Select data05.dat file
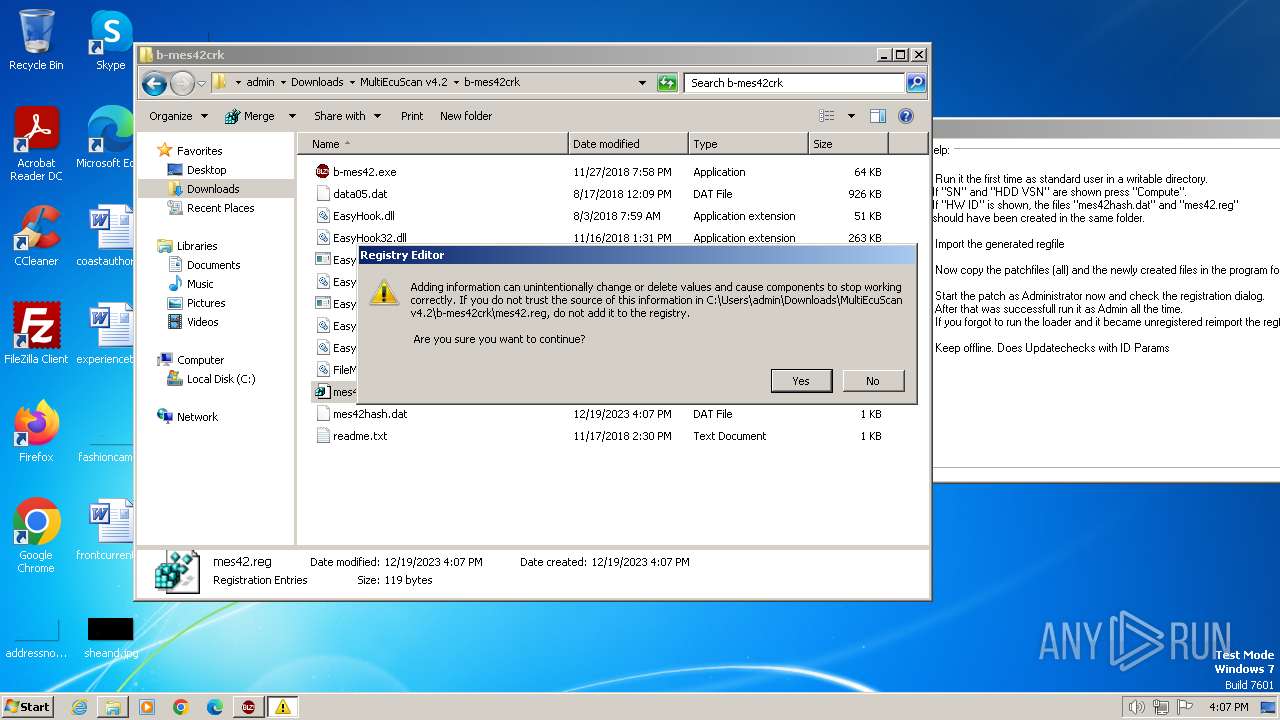This screenshot has width=1280, height=720. click(x=360, y=194)
